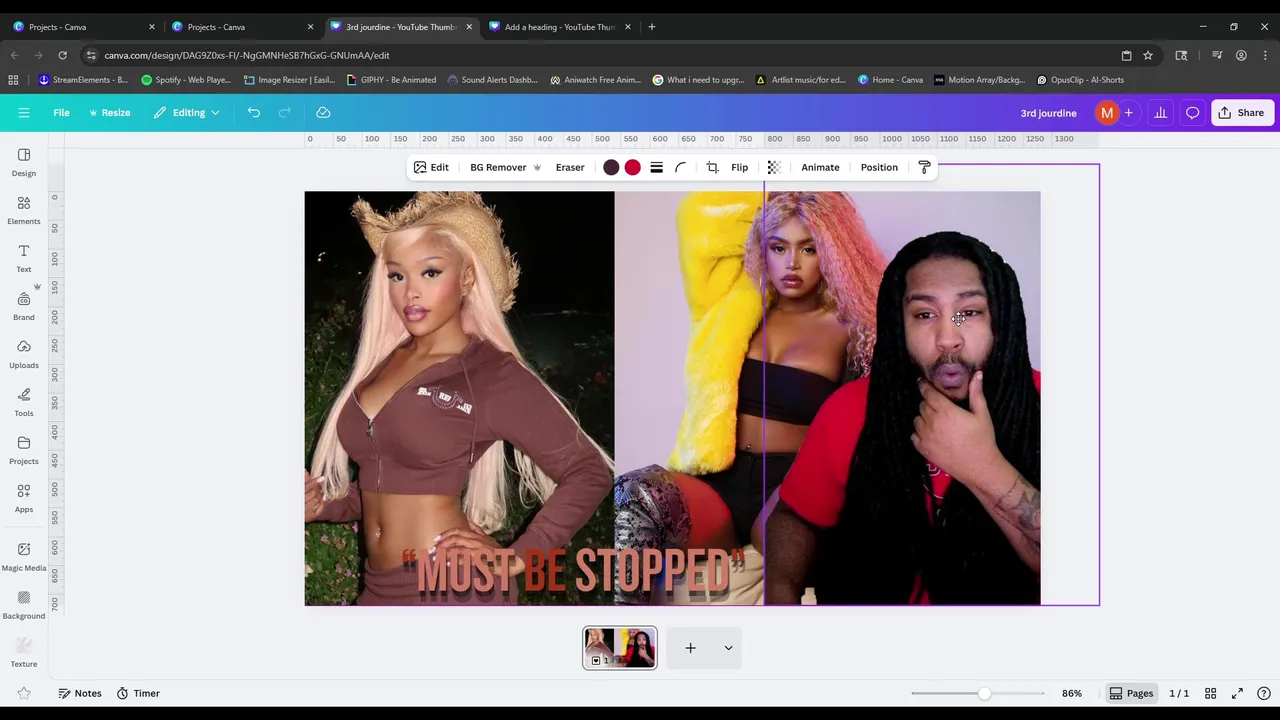Click the 86% zoom value
The image size is (1280, 720).
point(1072,693)
